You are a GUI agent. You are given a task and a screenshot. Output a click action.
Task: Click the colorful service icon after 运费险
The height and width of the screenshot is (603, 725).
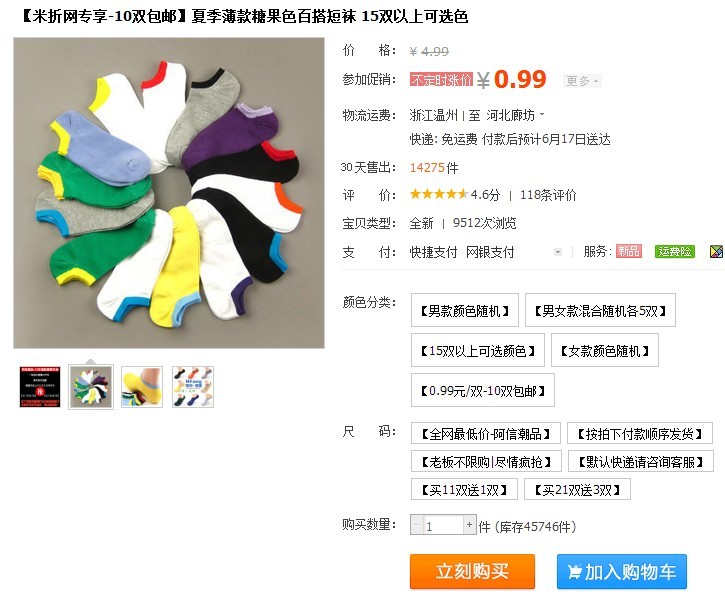point(716,252)
